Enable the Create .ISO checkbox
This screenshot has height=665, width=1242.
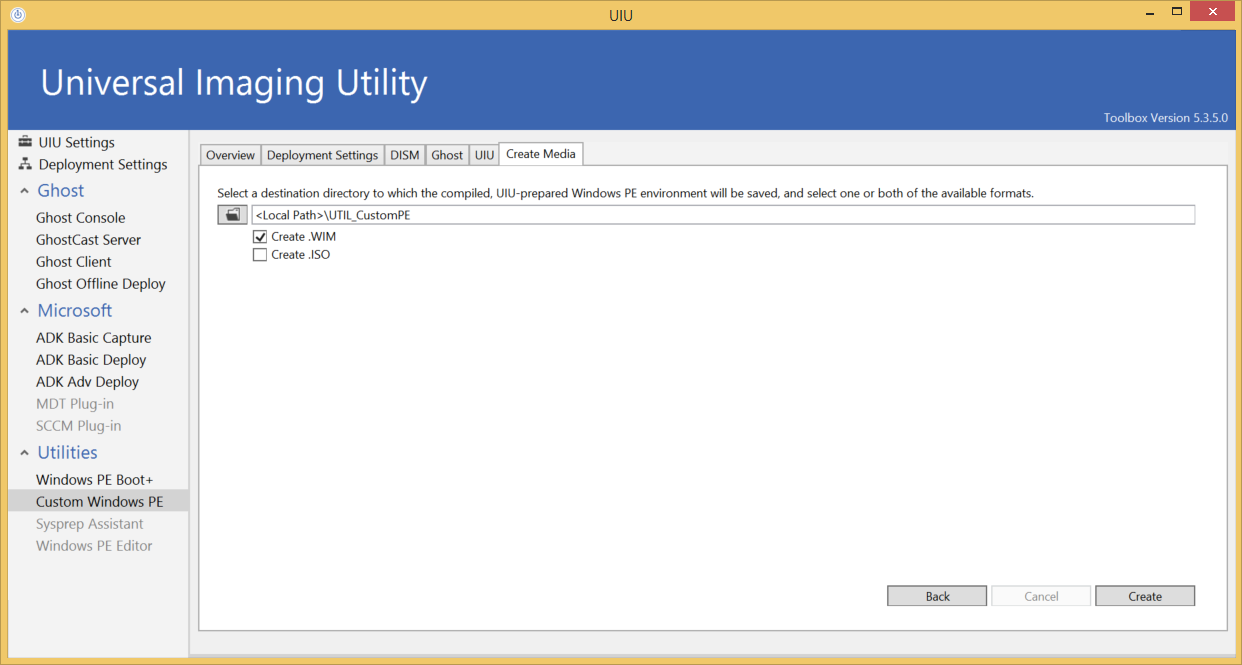tap(260, 255)
